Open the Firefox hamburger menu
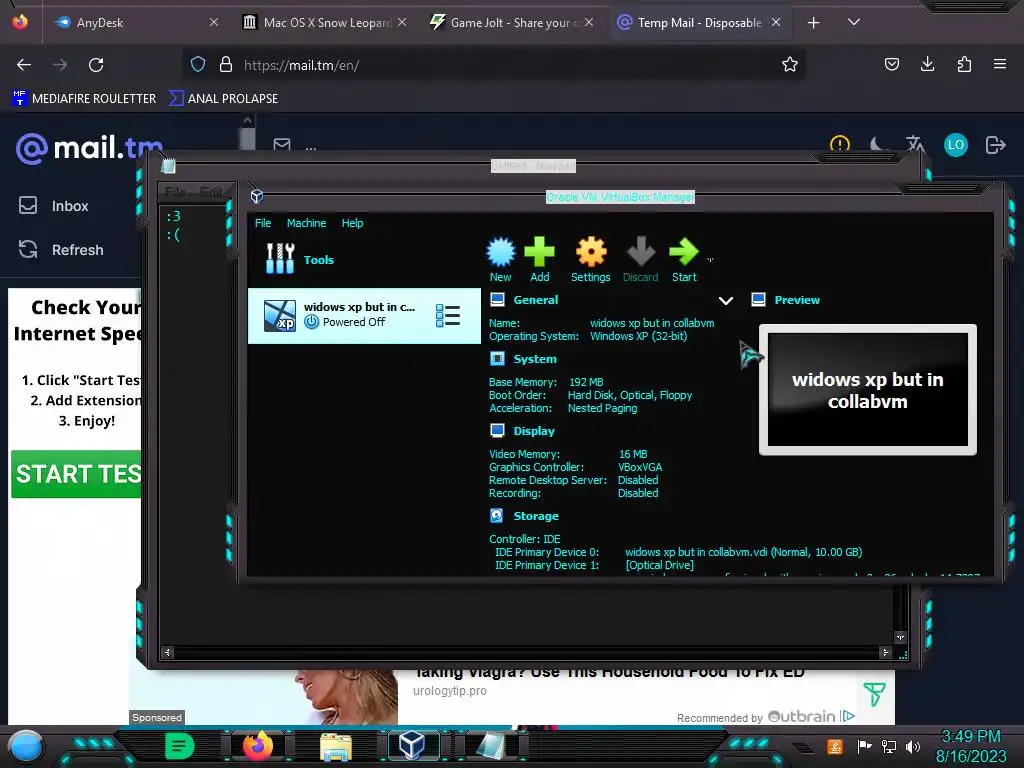 coord(1000,64)
